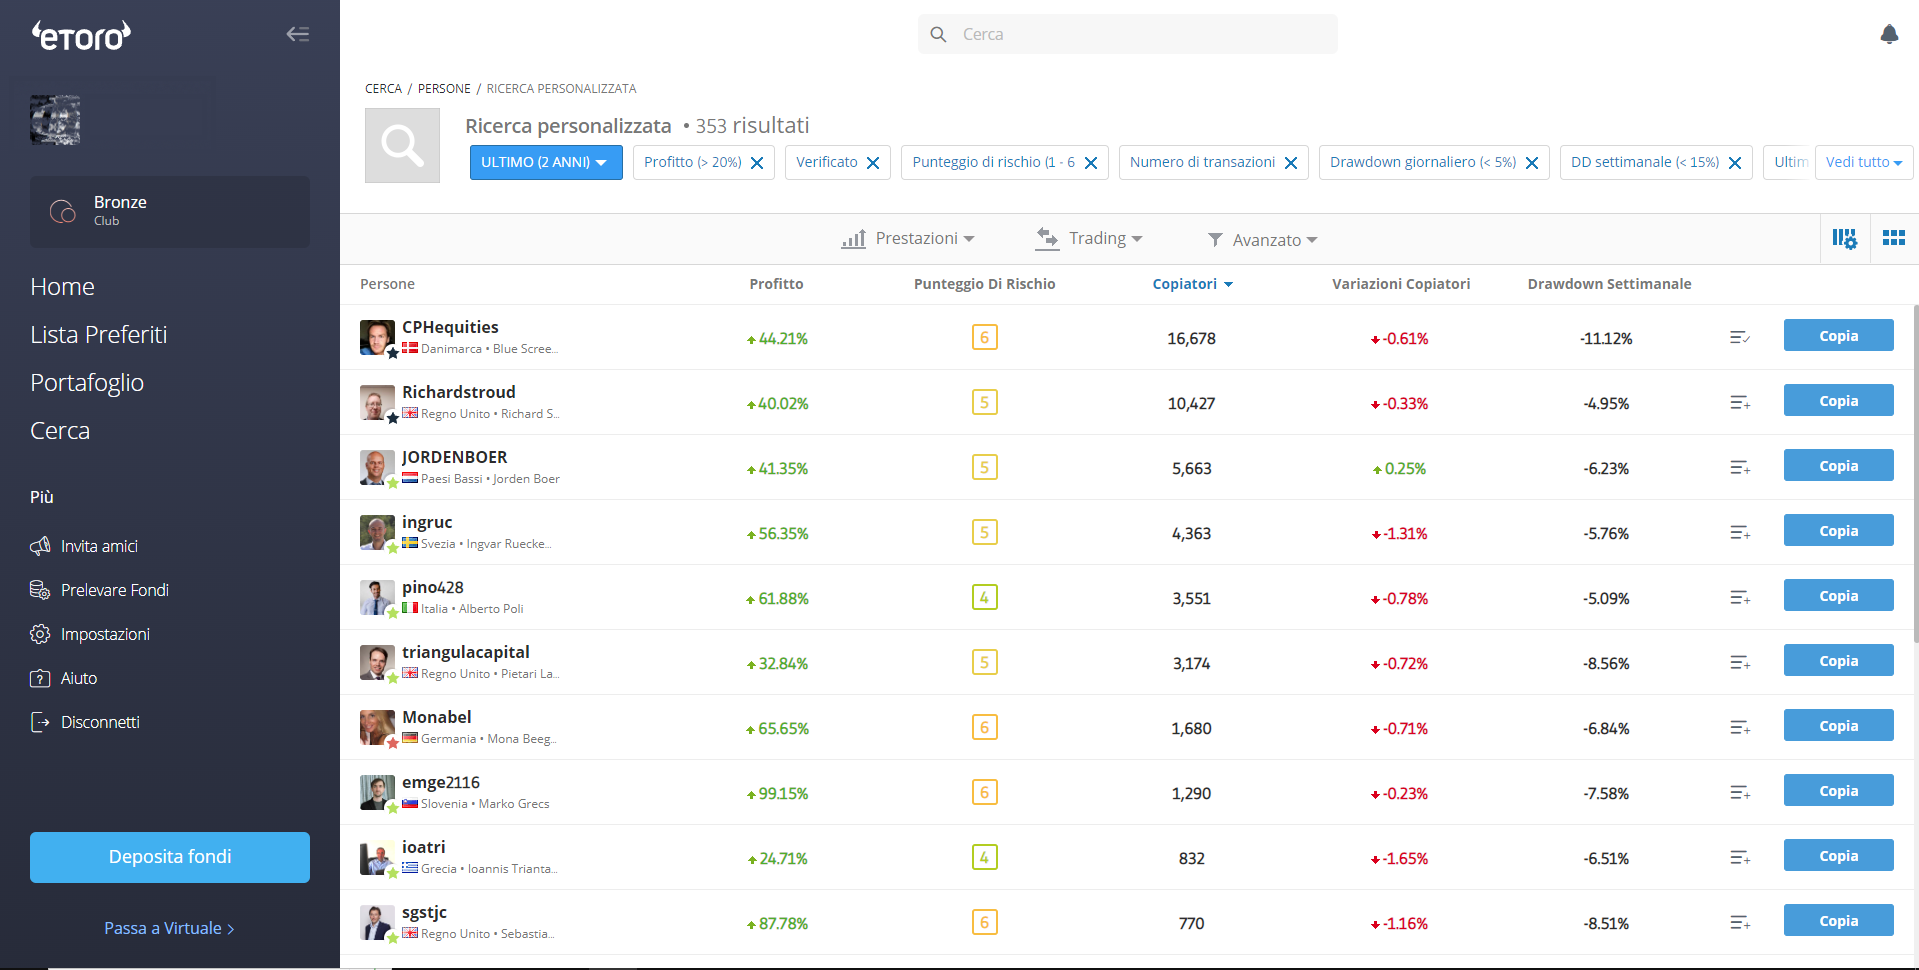
Task: Copy trader sgstjc
Action: point(1838,921)
